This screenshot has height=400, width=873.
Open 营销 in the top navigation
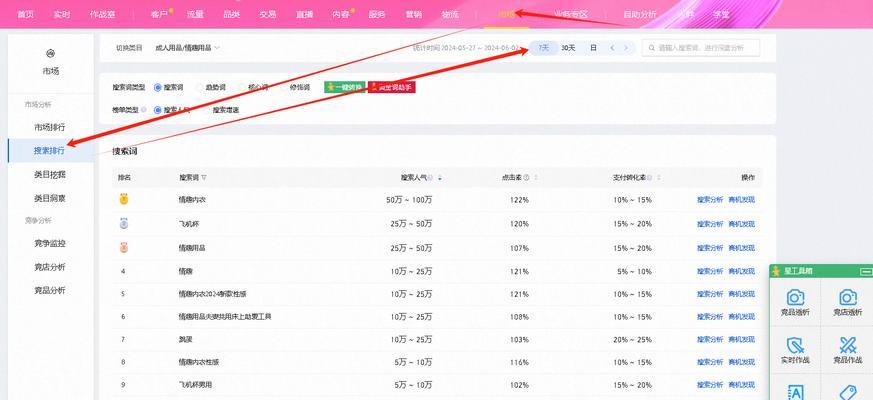[x=414, y=14]
